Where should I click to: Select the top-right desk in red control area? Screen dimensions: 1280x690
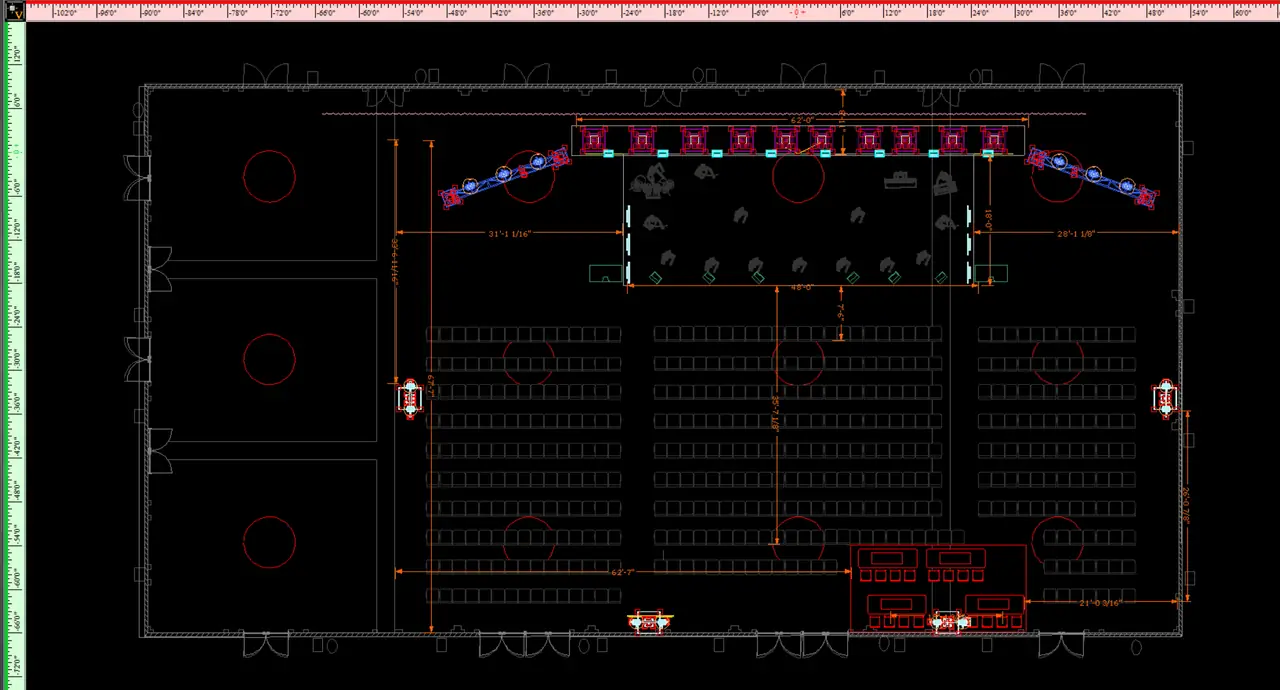pyautogui.click(x=956, y=557)
